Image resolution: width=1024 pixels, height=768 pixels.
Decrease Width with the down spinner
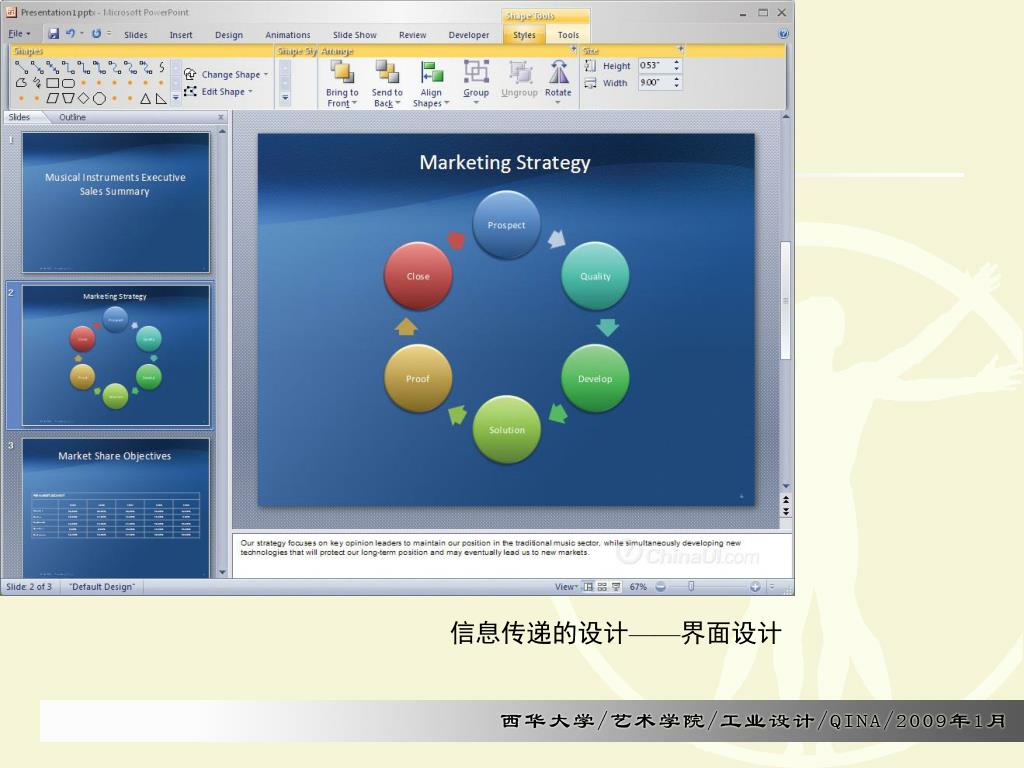tap(677, 86)
